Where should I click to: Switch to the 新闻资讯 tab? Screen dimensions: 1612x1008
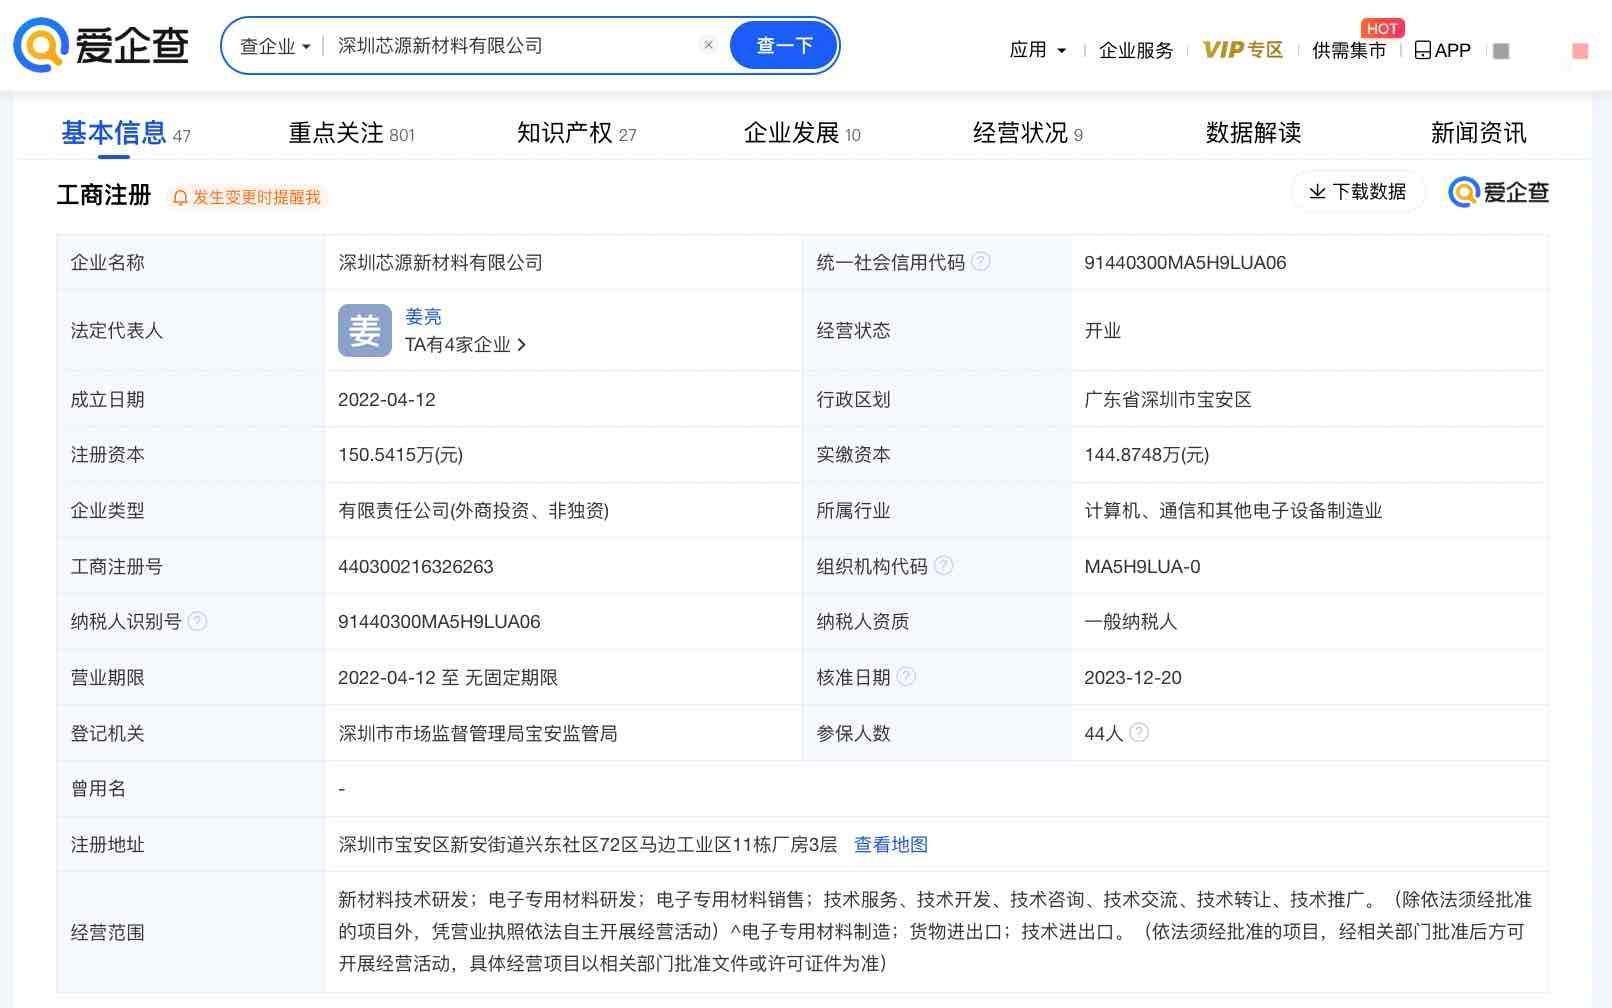(x=1478, y=133)
